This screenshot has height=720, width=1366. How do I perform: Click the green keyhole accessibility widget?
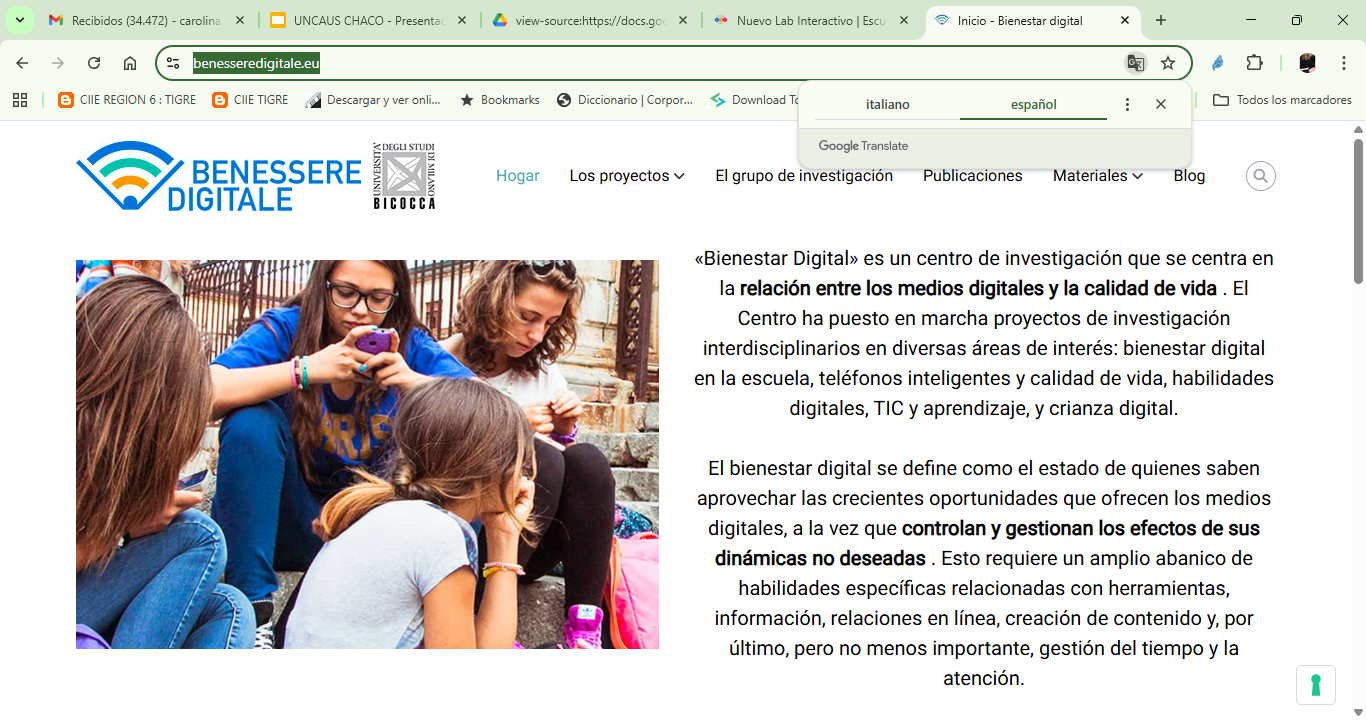point(1316,685)
